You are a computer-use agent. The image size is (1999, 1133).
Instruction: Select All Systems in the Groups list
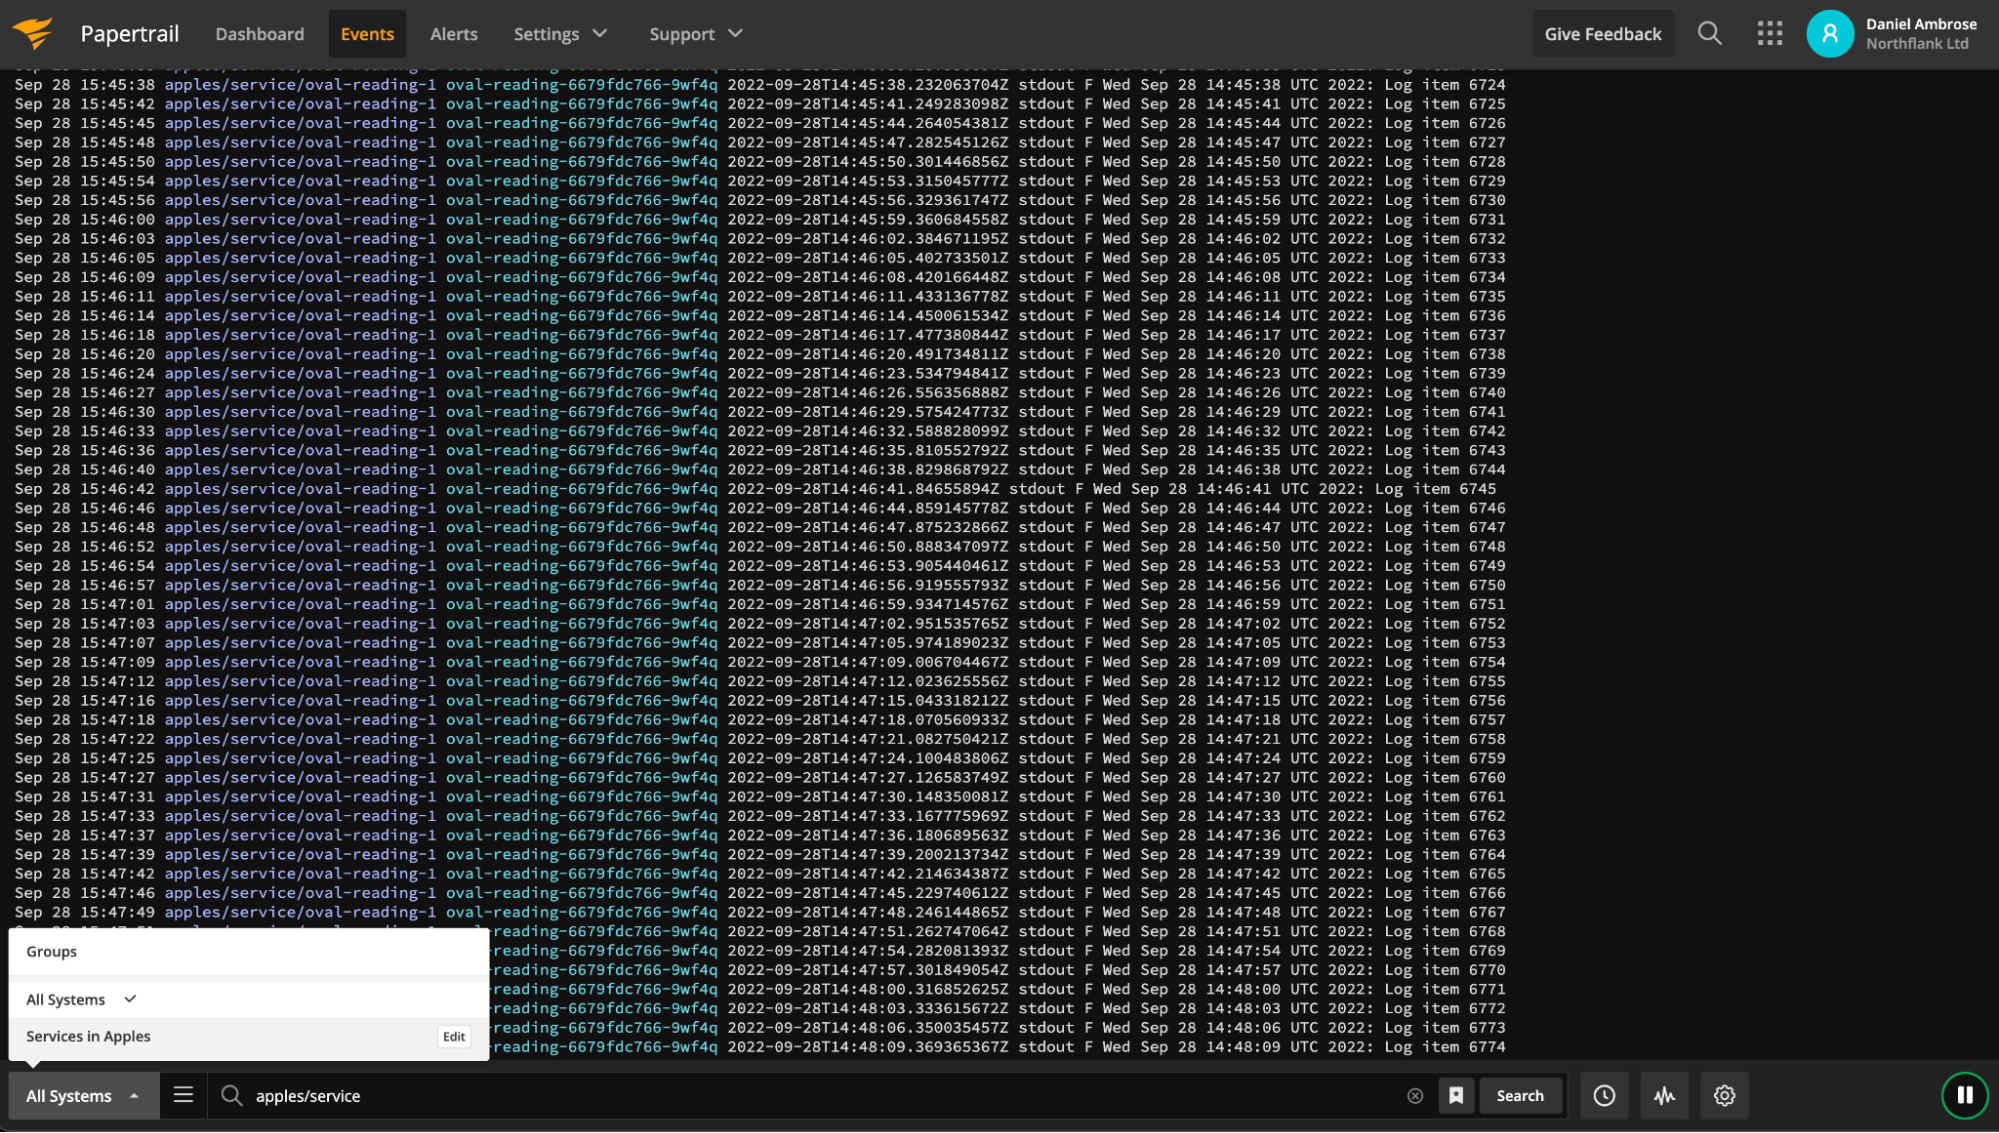(x=248, y=1000)
